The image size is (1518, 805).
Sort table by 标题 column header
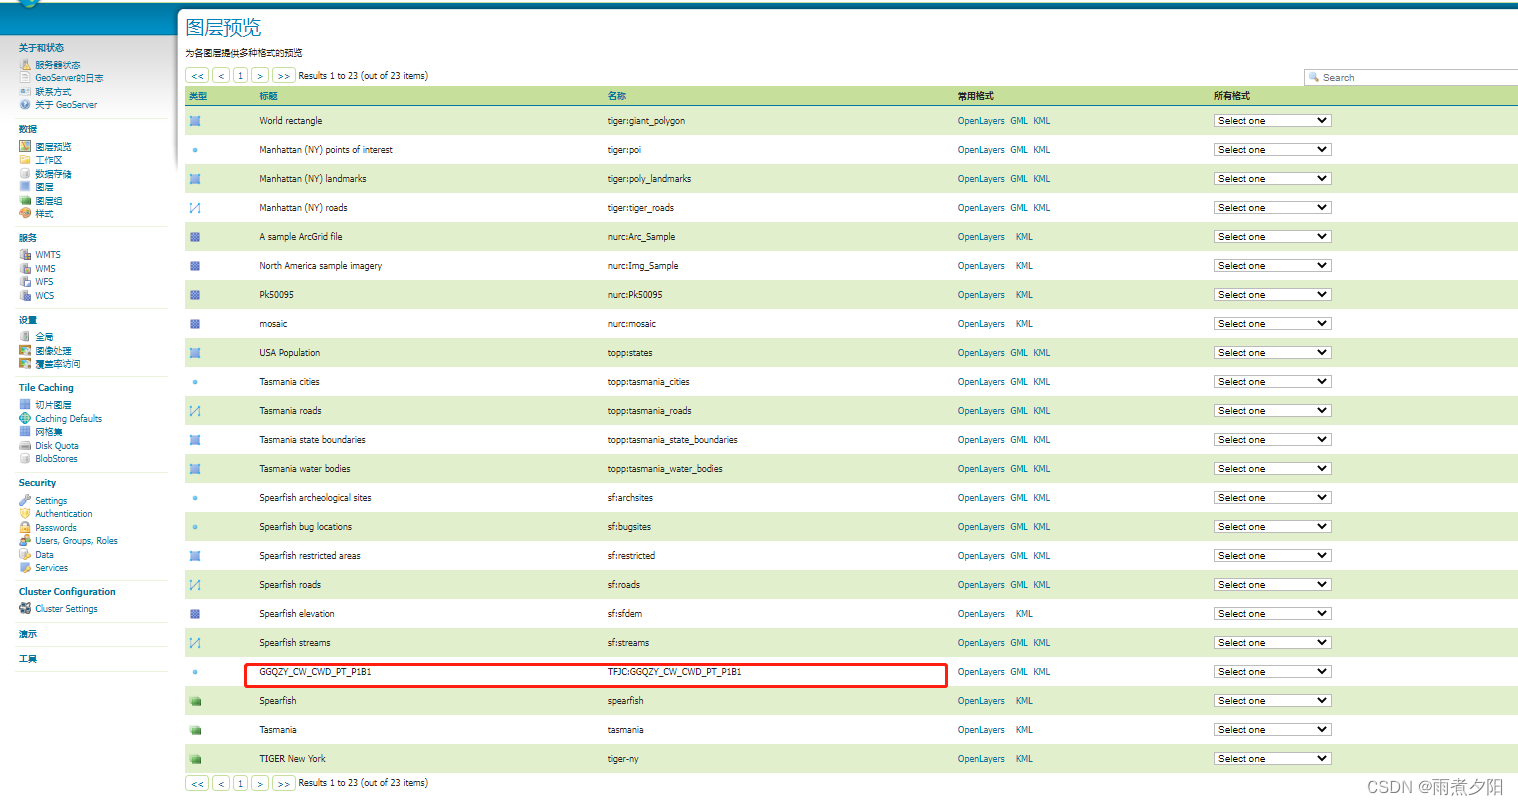(x=268, y=96)
